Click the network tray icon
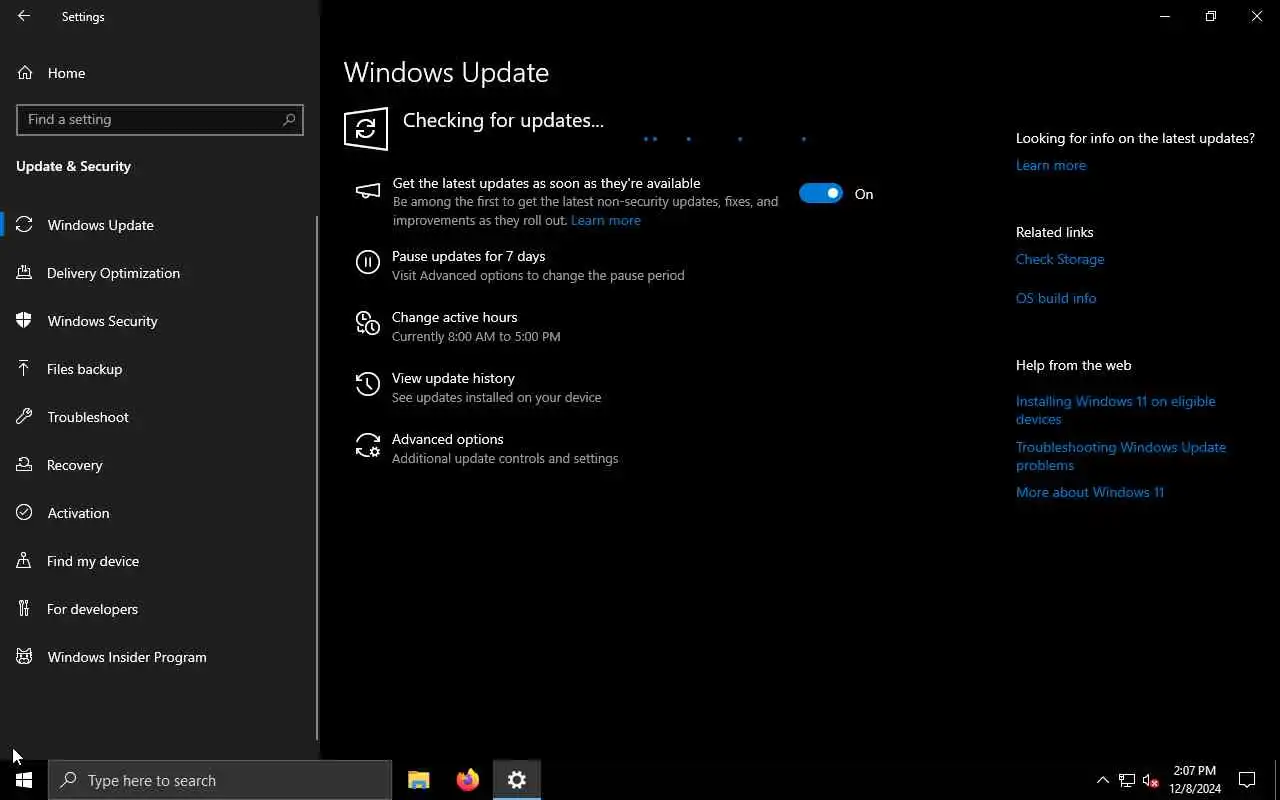 click(1127, 780)
